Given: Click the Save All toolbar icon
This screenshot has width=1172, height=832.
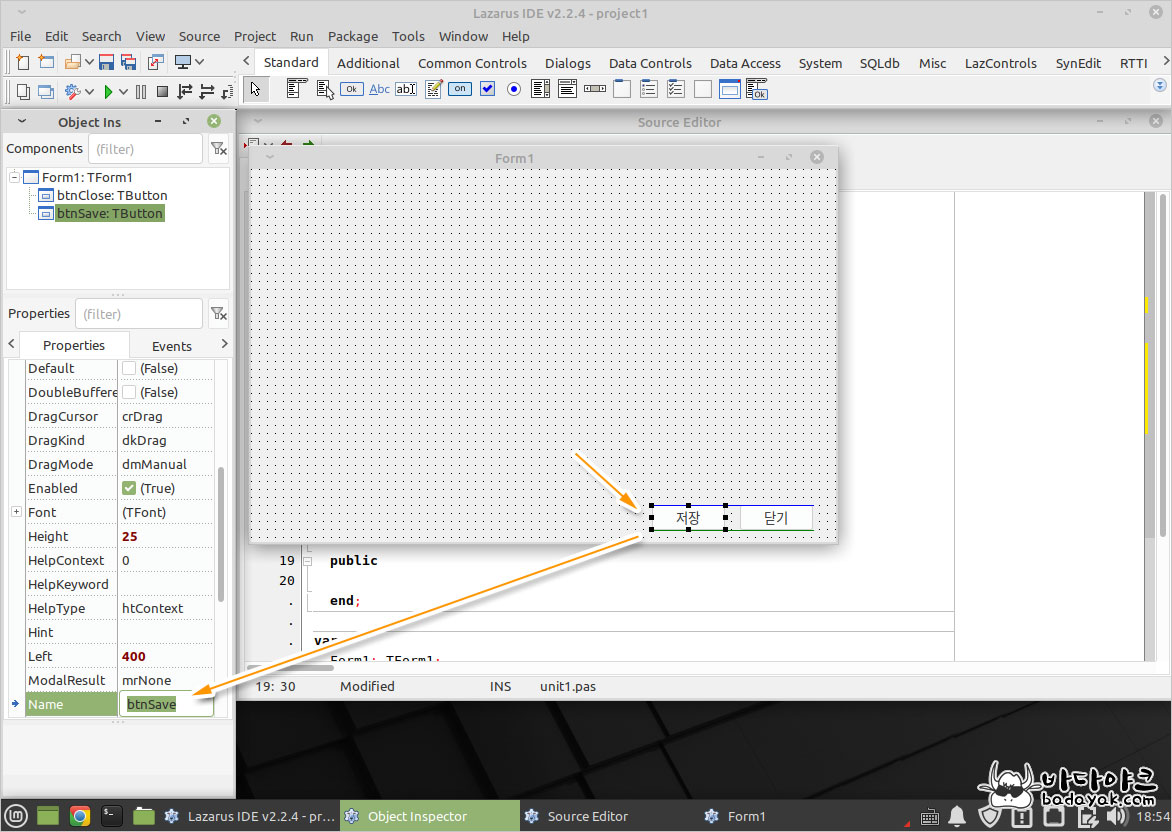Looking at the screenshot, I should click(x=129, y=62).
